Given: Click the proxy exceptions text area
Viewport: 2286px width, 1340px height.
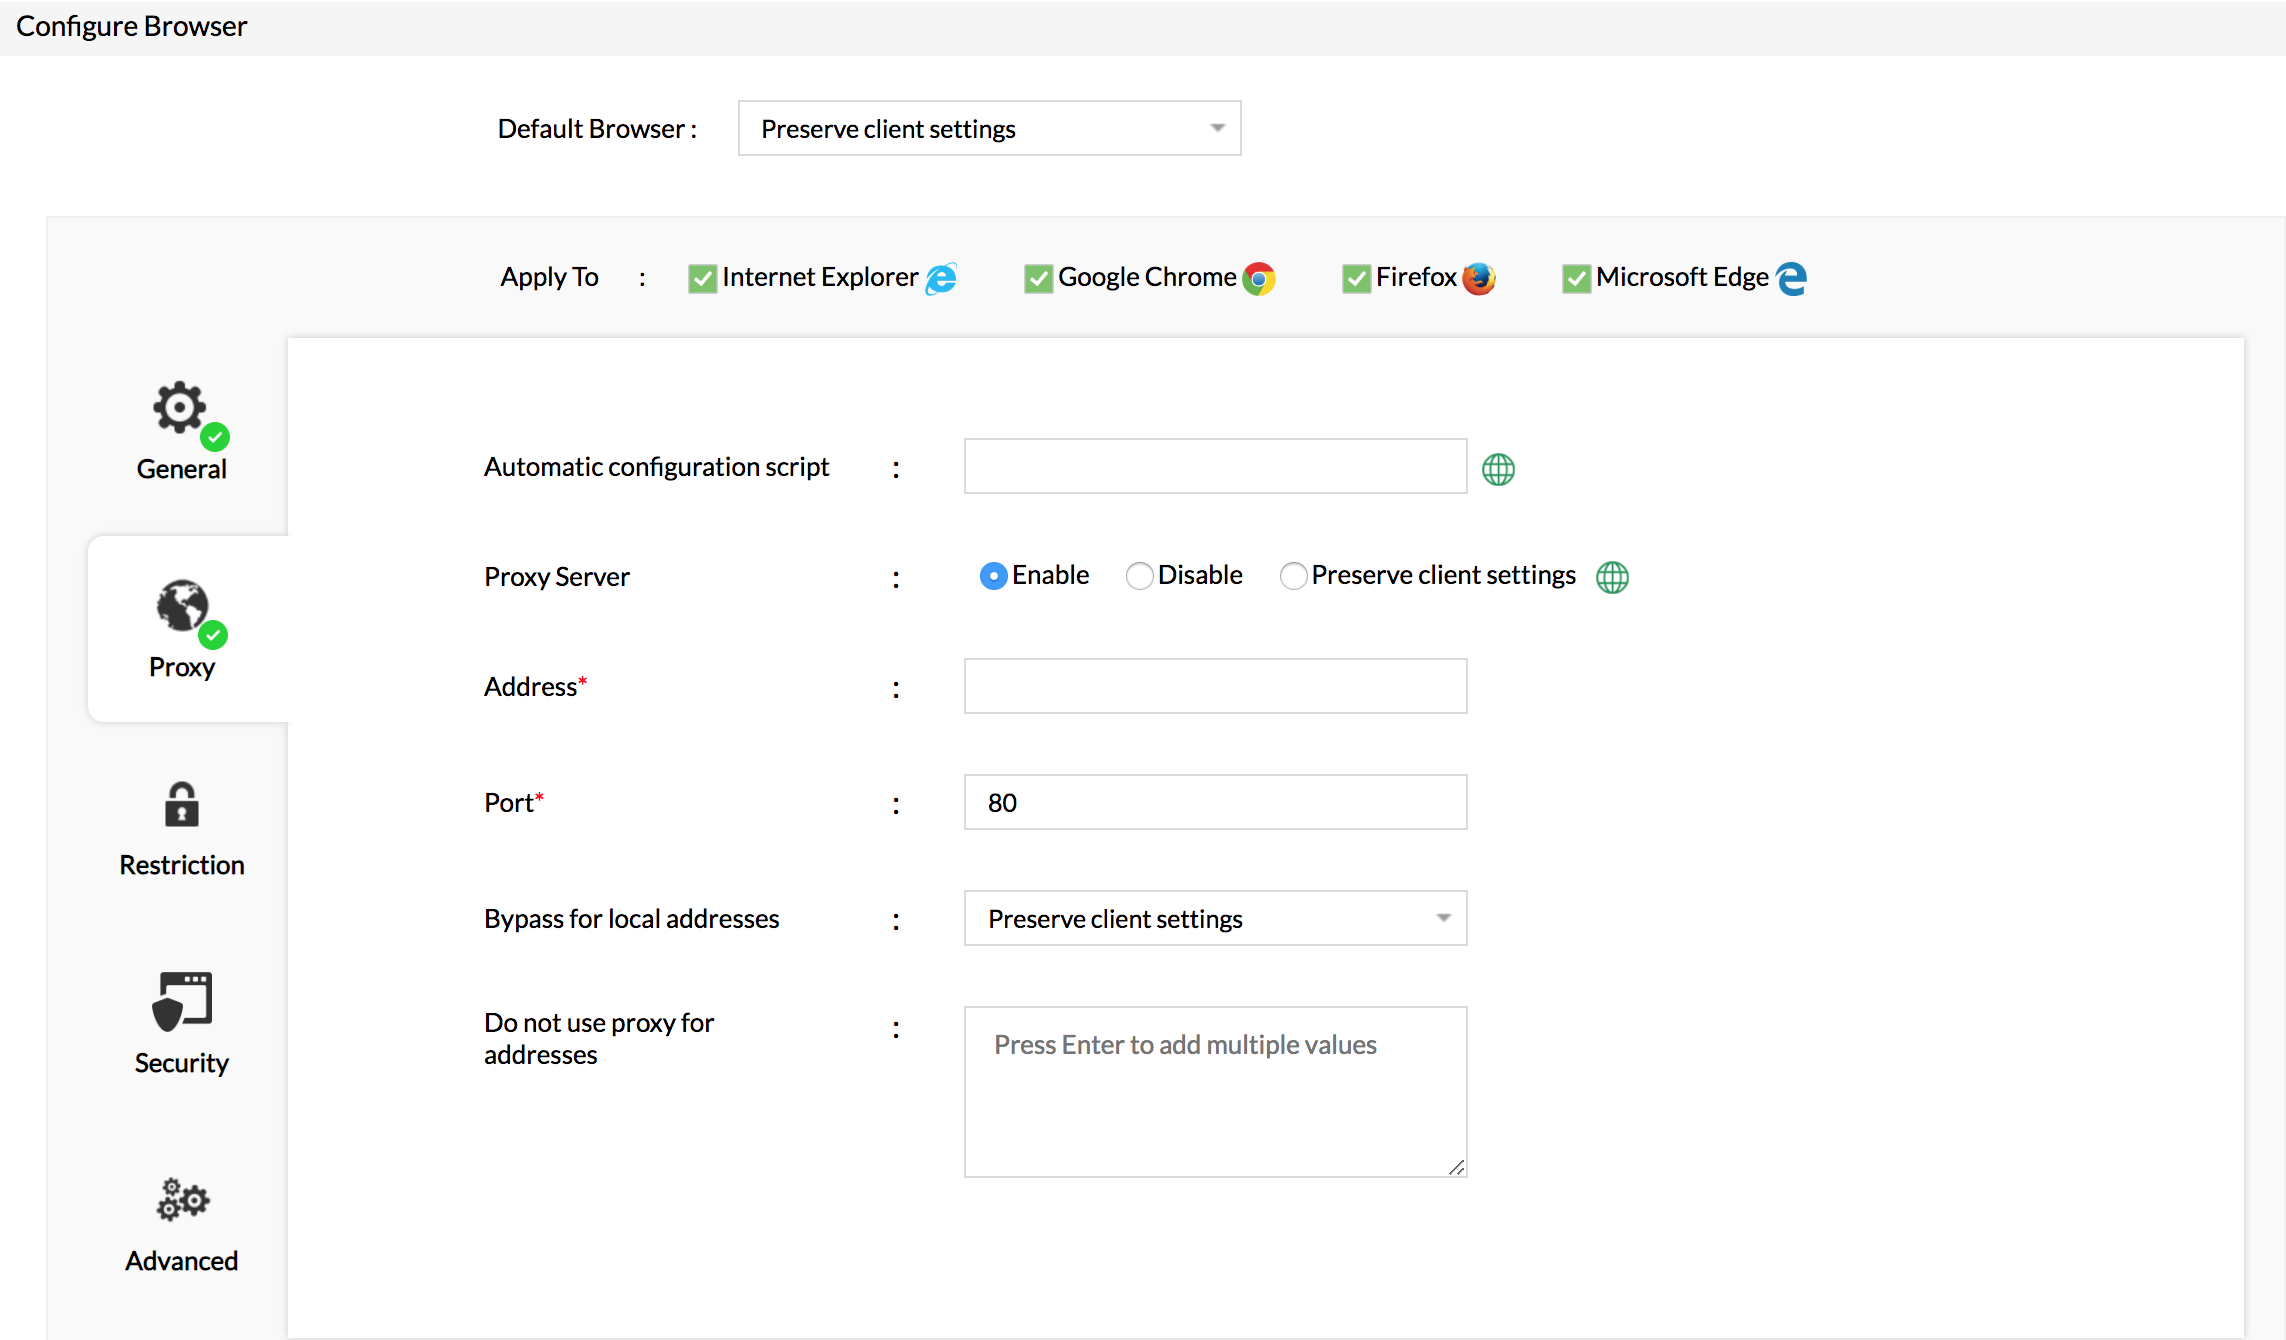Looking at the screenshot, I should tap(1214, 1092).
